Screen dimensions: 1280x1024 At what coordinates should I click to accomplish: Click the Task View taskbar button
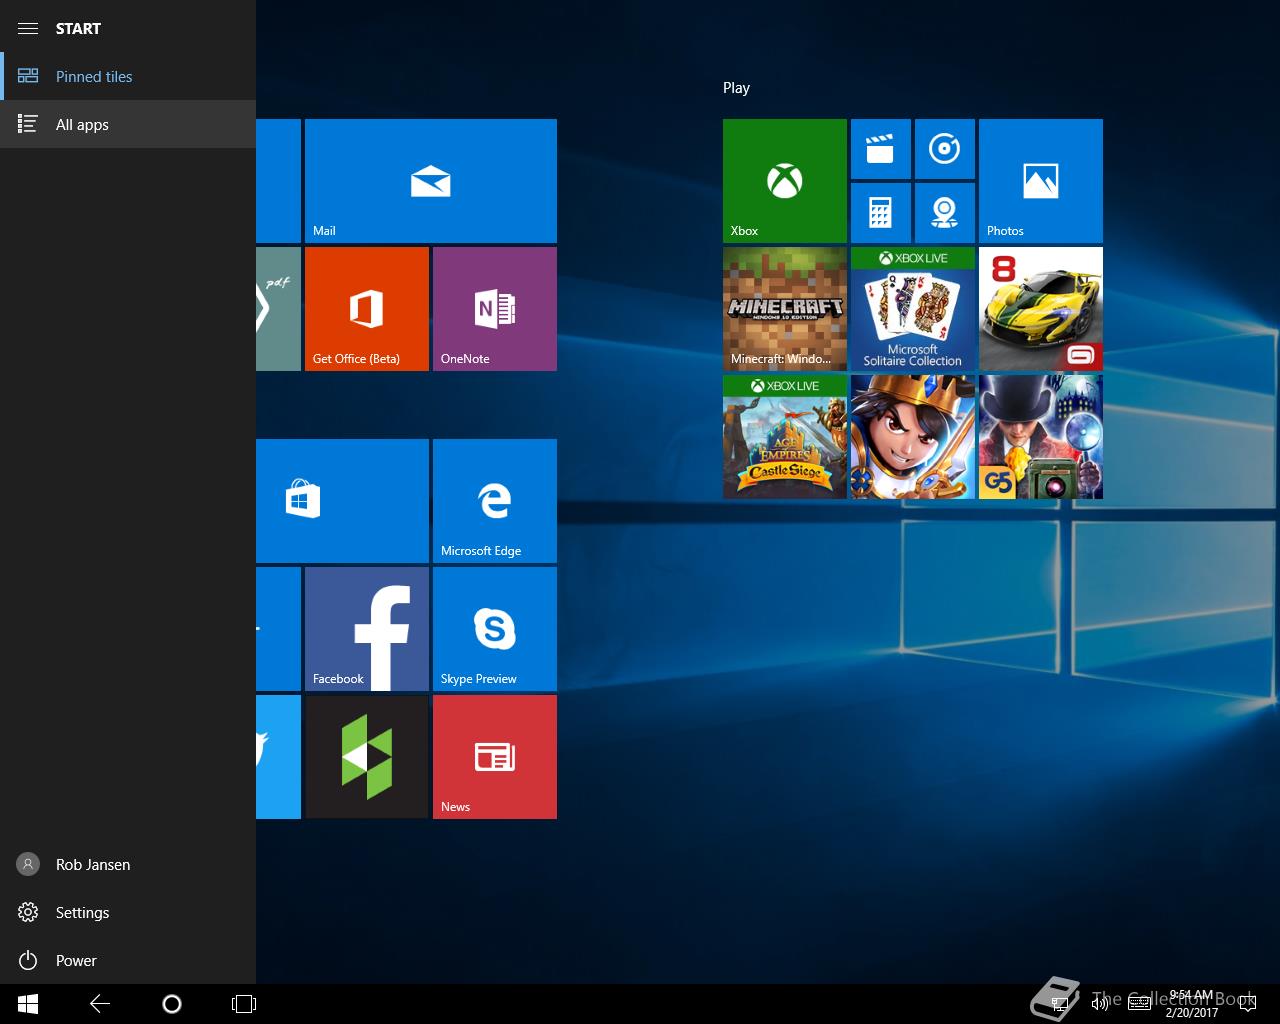point(244,1004)
